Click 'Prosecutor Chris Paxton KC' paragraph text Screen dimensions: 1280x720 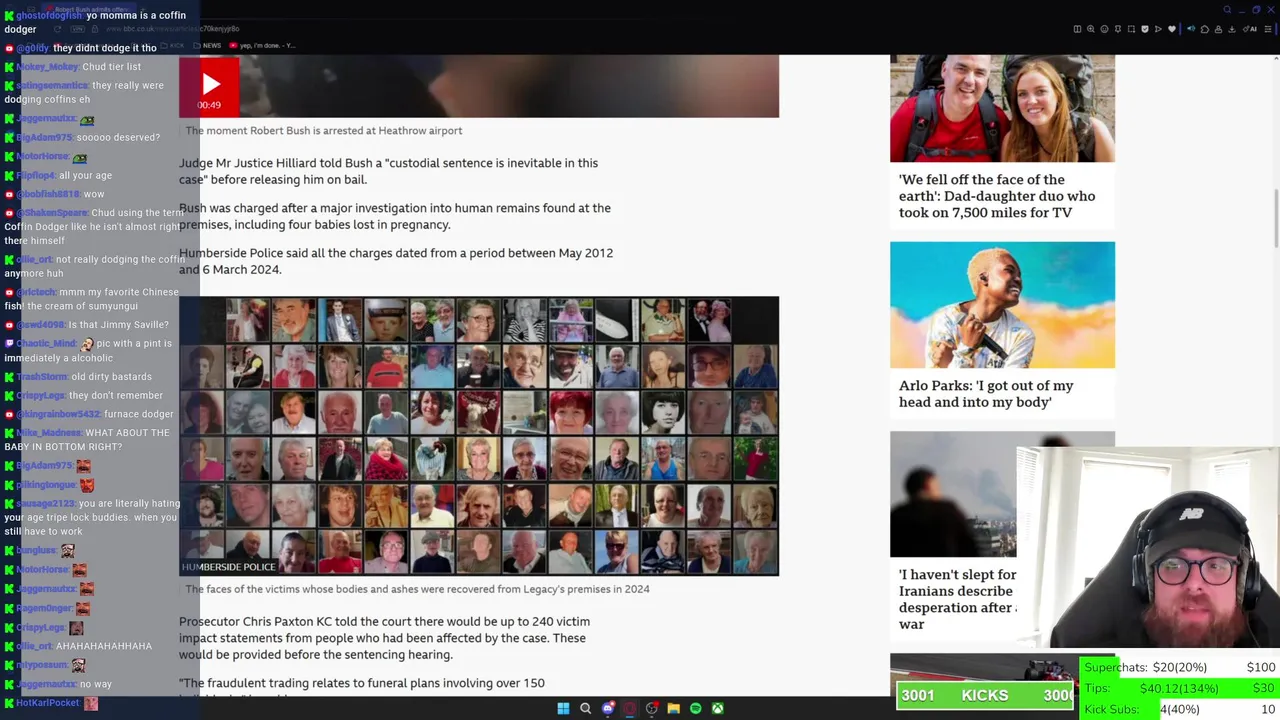pyautogui.click(x=384, y=638)
